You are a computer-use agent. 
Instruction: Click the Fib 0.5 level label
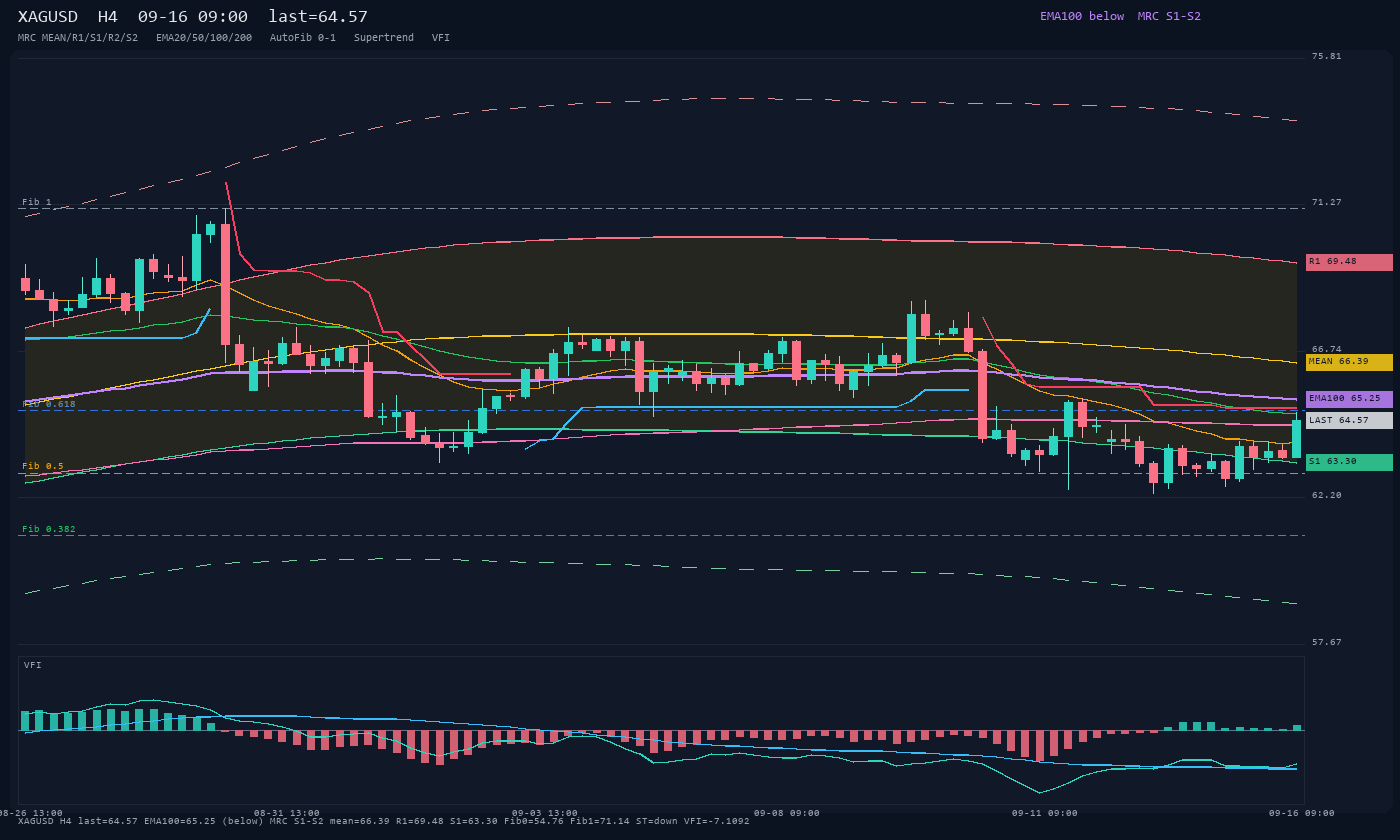(x=43, y=466)
